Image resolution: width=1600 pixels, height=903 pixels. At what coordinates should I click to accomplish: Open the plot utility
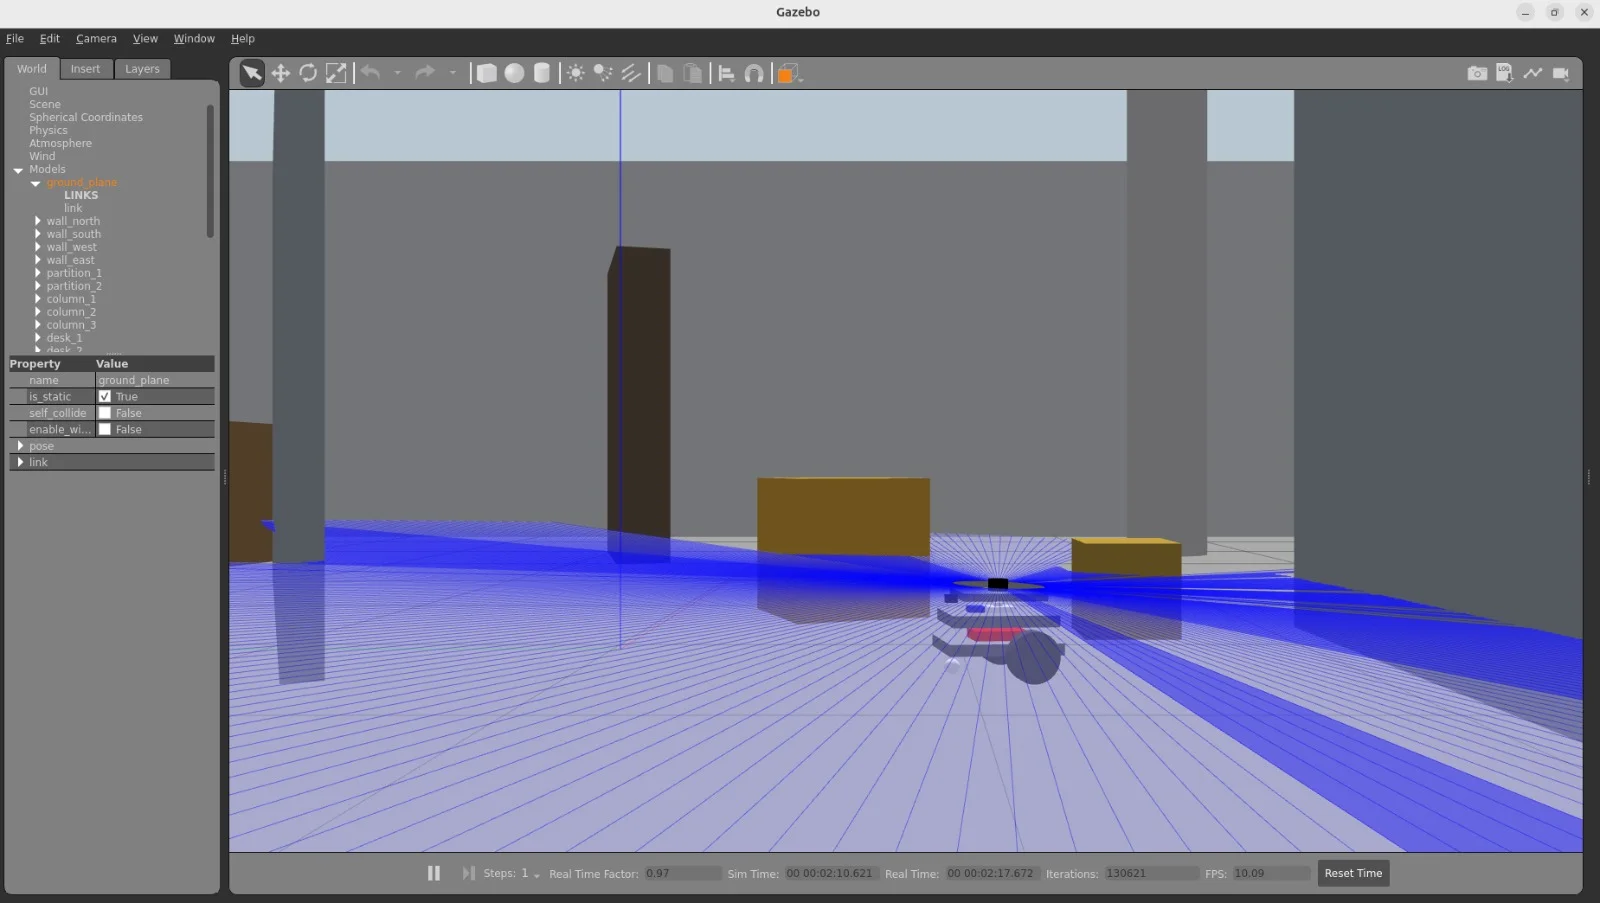[1533, 73]
